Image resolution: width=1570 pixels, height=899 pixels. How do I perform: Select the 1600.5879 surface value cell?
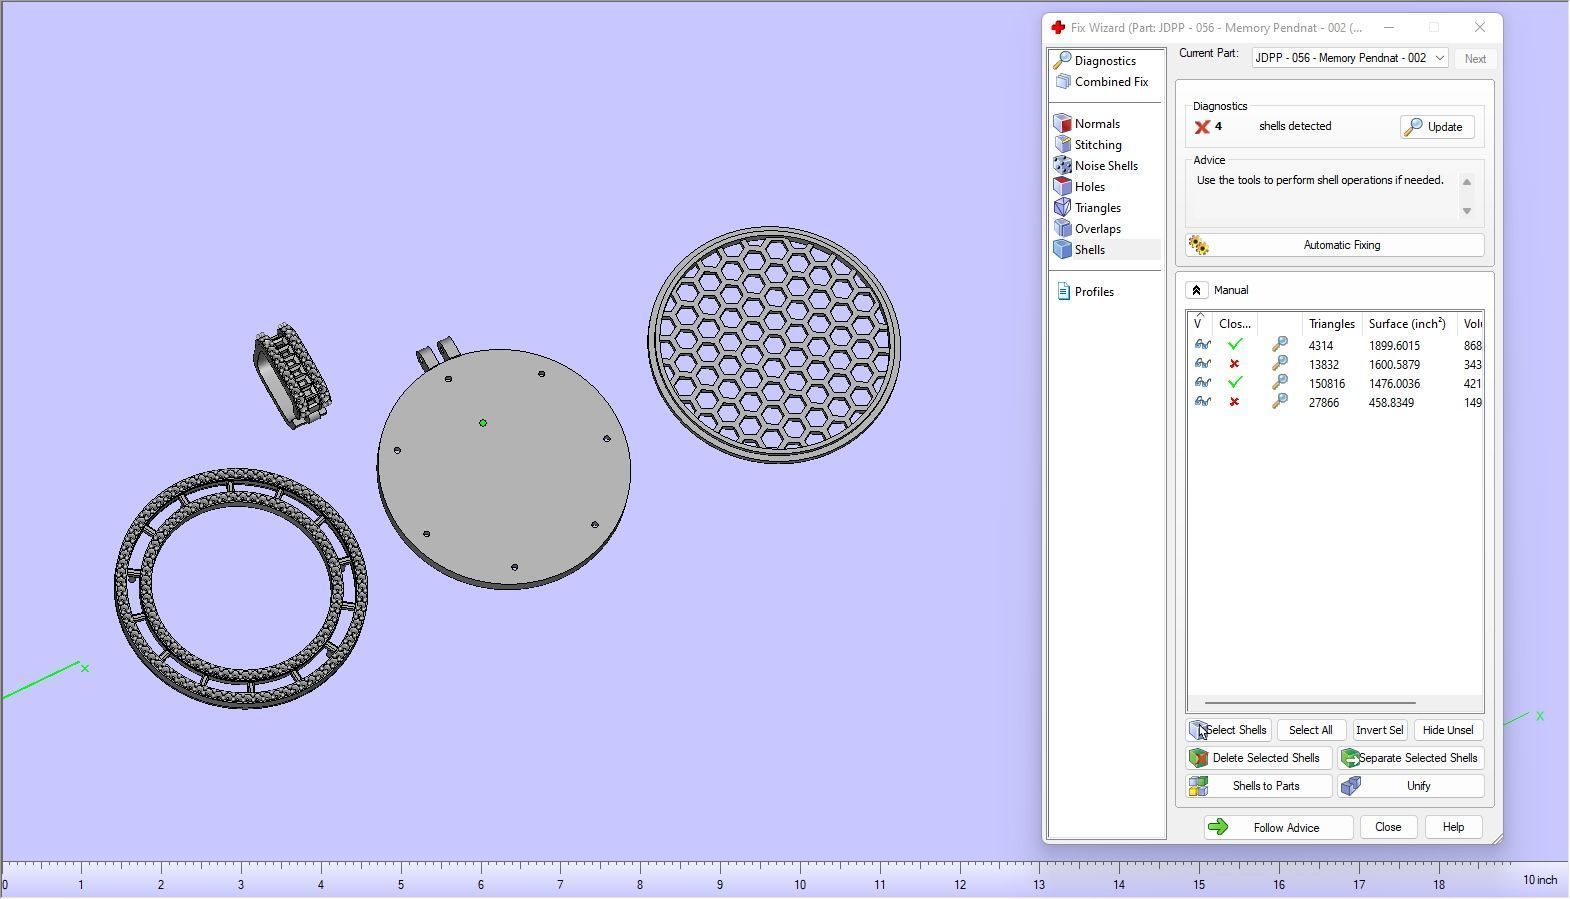[x=1394, y=365]
